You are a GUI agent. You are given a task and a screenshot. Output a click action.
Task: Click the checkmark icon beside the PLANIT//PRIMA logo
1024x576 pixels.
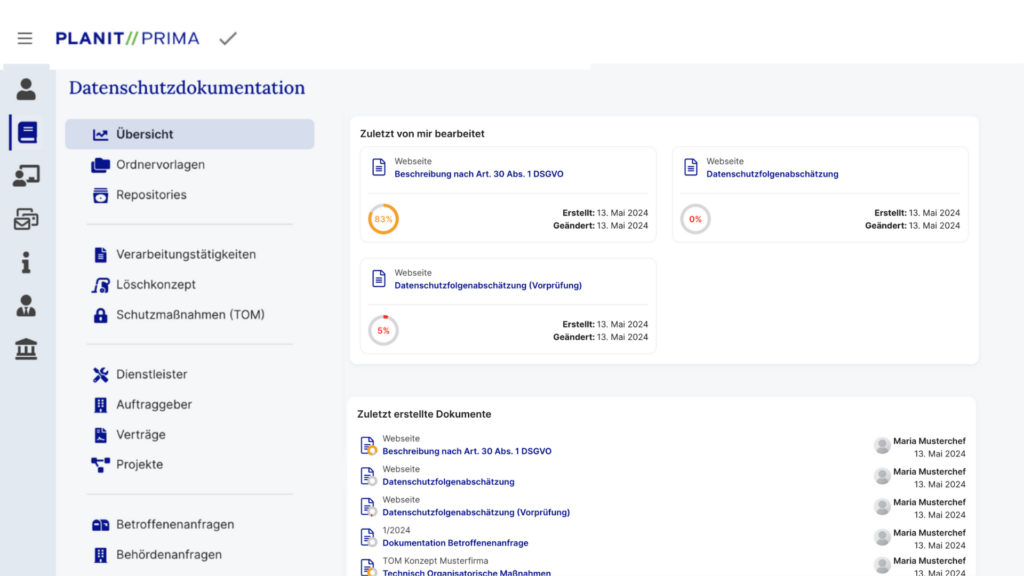[x=228, y=38]
